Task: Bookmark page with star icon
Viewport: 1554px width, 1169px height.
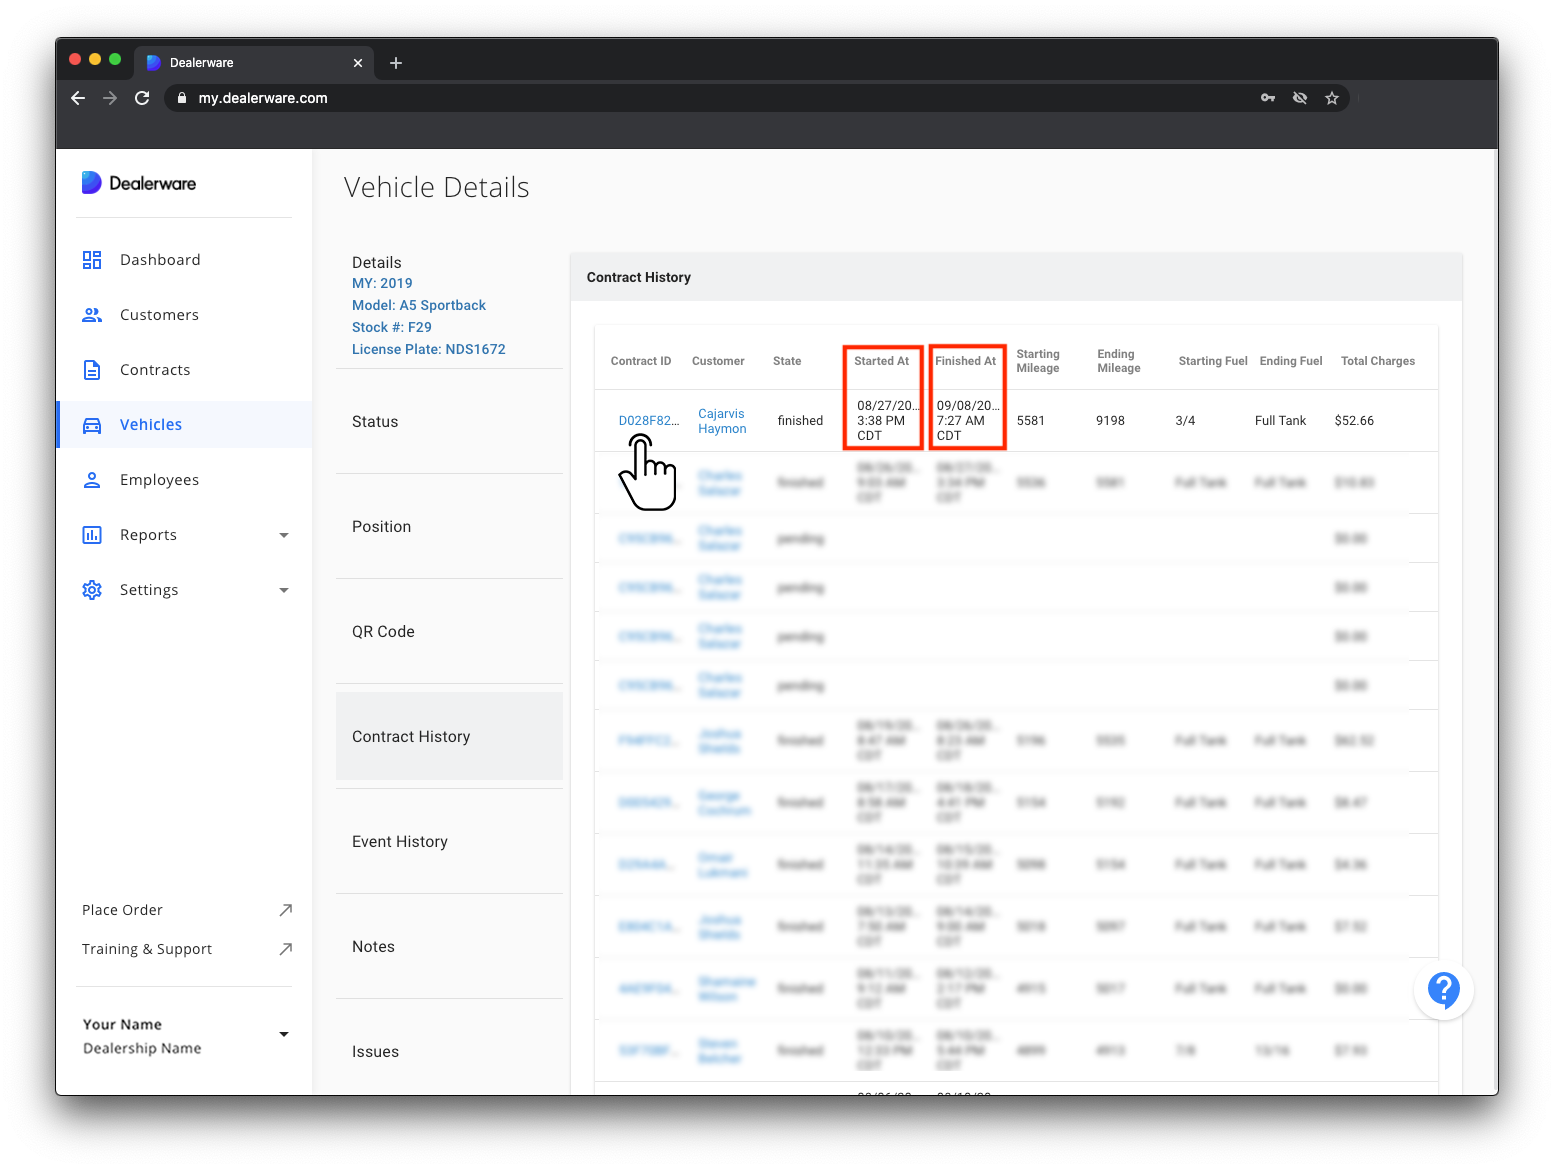Action: 1332,98
